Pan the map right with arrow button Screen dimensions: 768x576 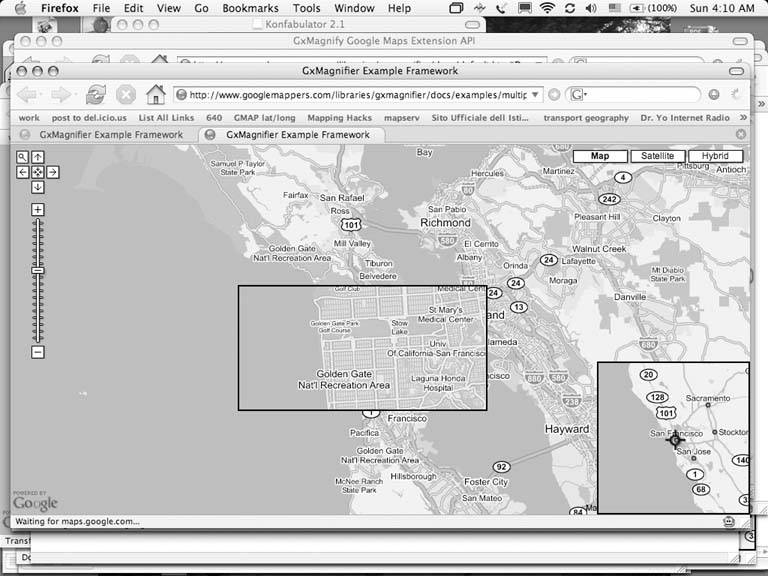(x=53, y=172)
